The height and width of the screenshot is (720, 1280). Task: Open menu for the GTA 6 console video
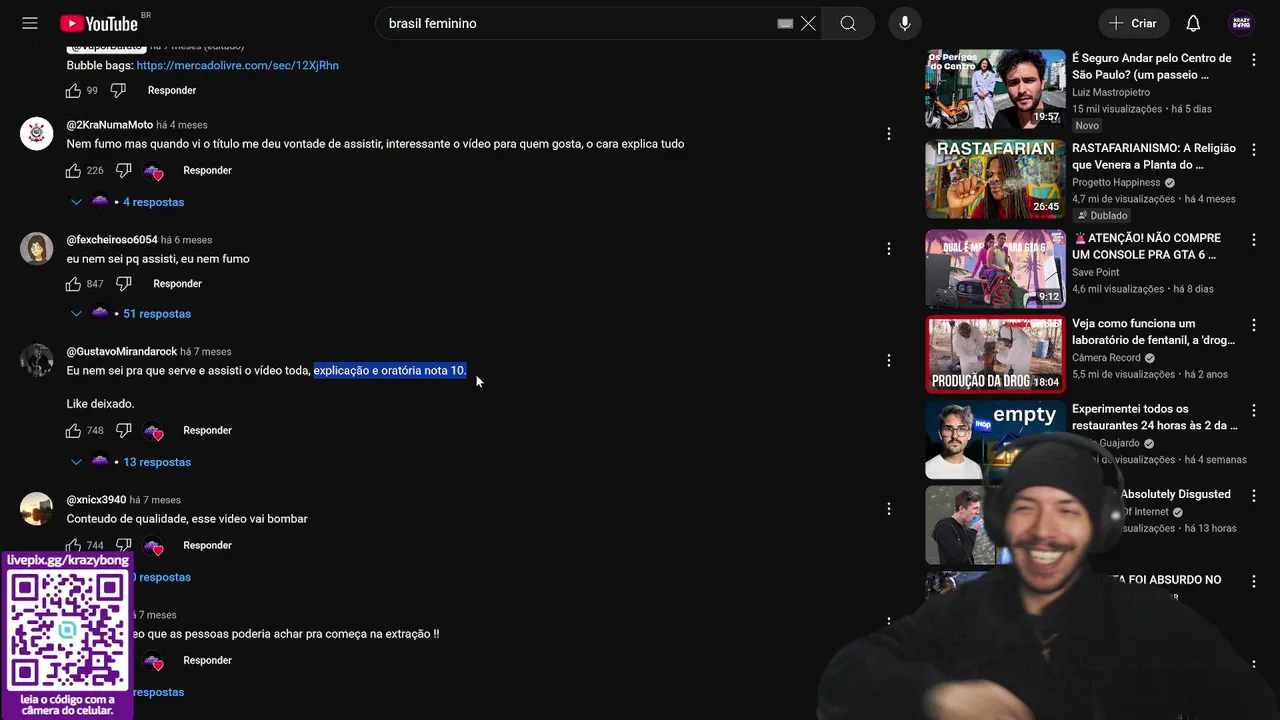tap(1254, 240)
